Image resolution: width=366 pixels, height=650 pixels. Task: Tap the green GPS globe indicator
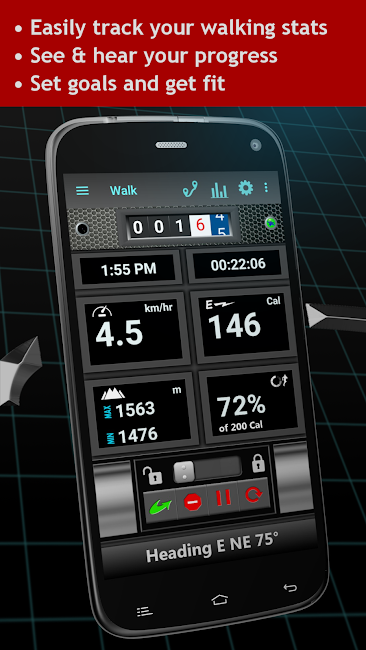pos(271,223)
